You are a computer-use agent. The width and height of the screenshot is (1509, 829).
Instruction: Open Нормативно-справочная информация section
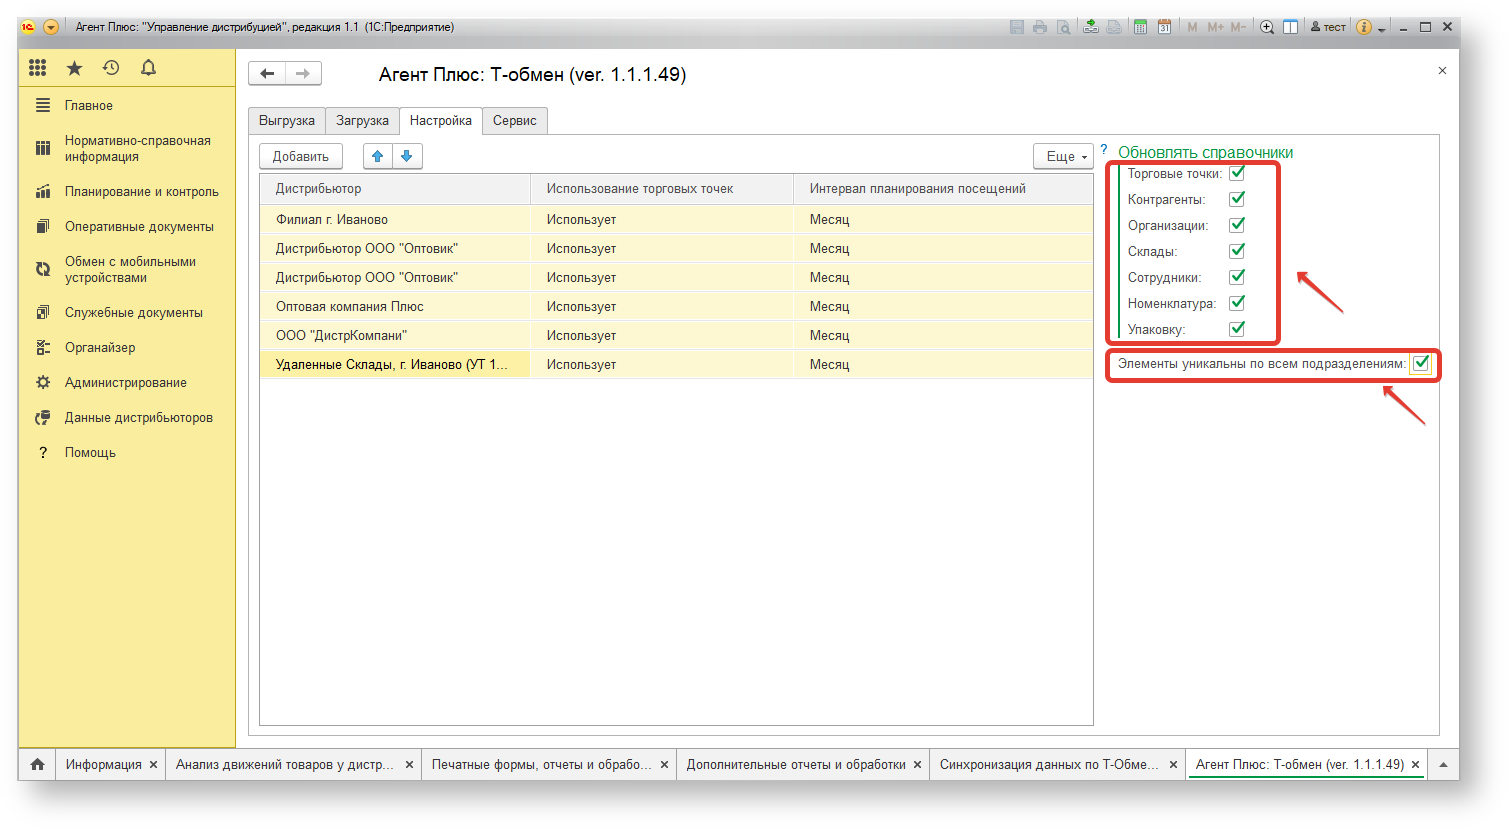pos(126,148)
